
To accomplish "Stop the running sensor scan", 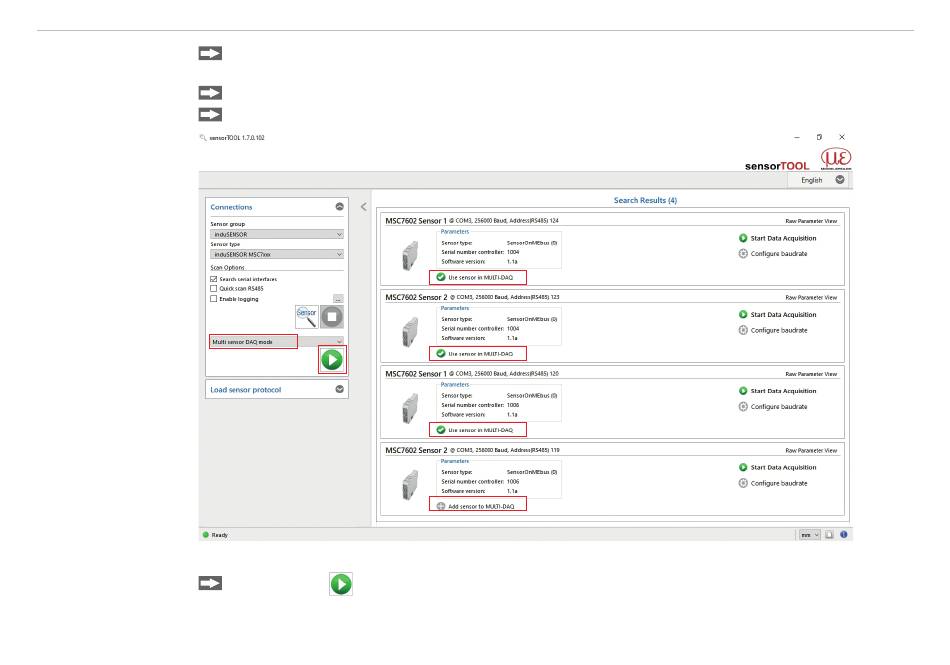I will pos(332,317).
